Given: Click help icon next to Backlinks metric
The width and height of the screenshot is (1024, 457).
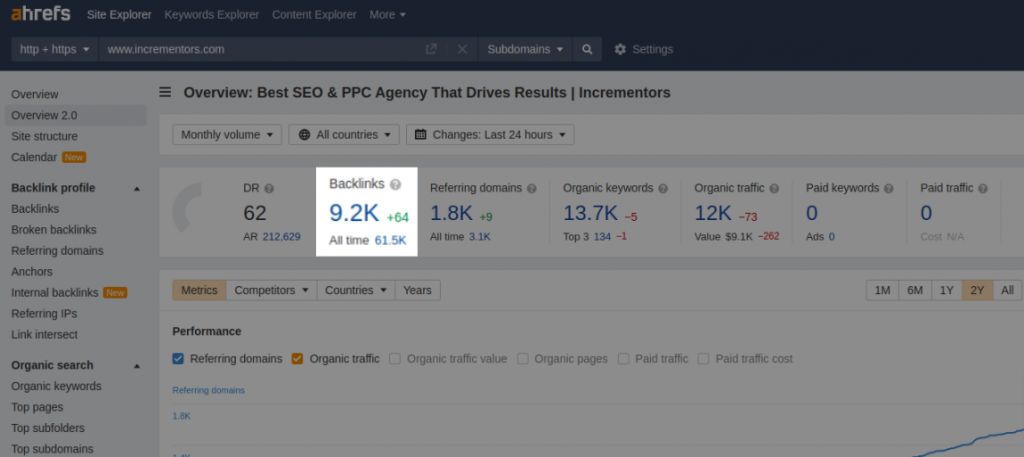Looking at the screenshot, I should [x=395, y=185].
